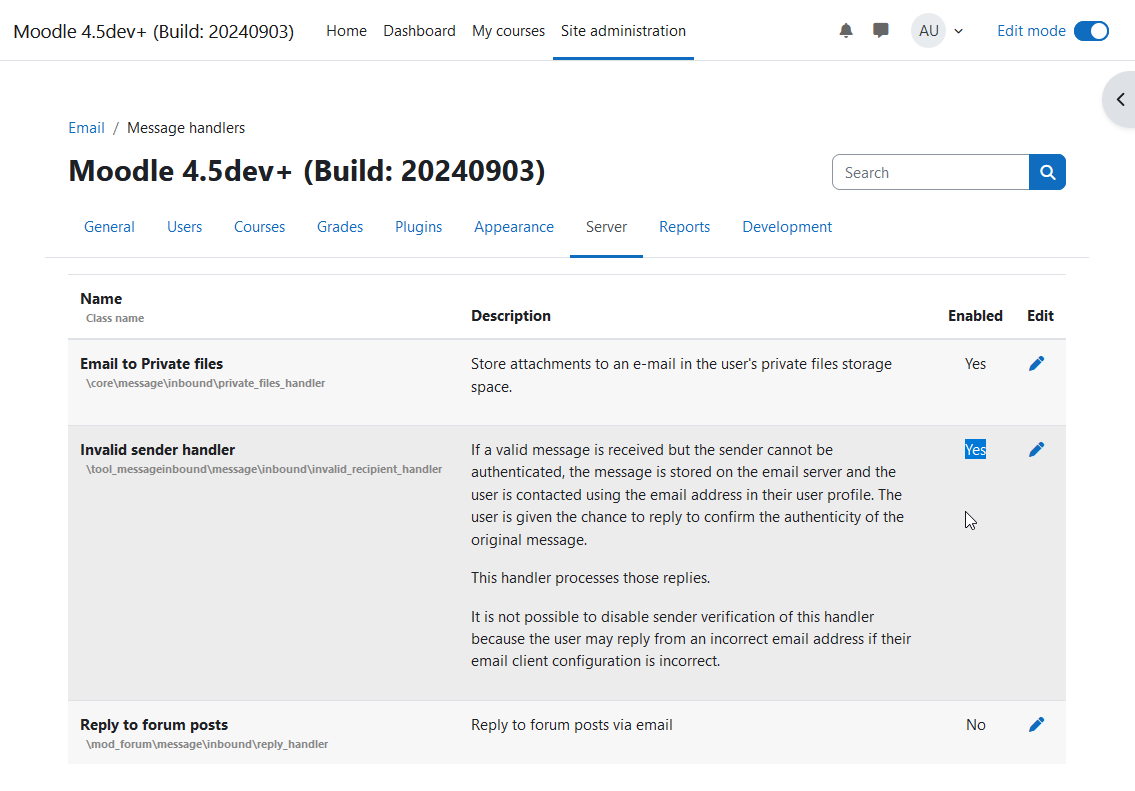
Task: Switch to the Users tab
Action: tap(185, 227)
